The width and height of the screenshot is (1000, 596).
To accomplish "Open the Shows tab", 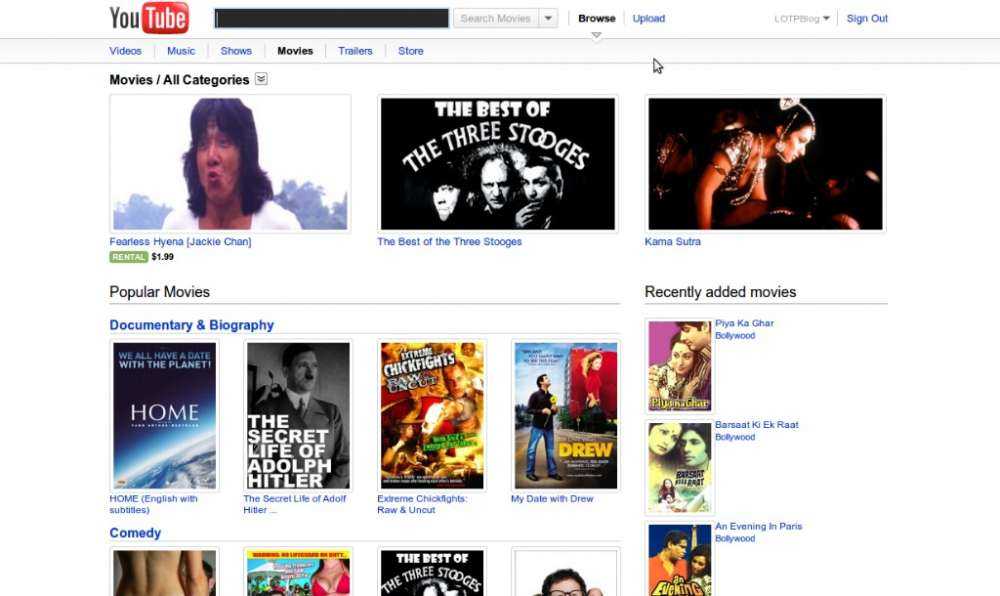I will coord(236,51).
